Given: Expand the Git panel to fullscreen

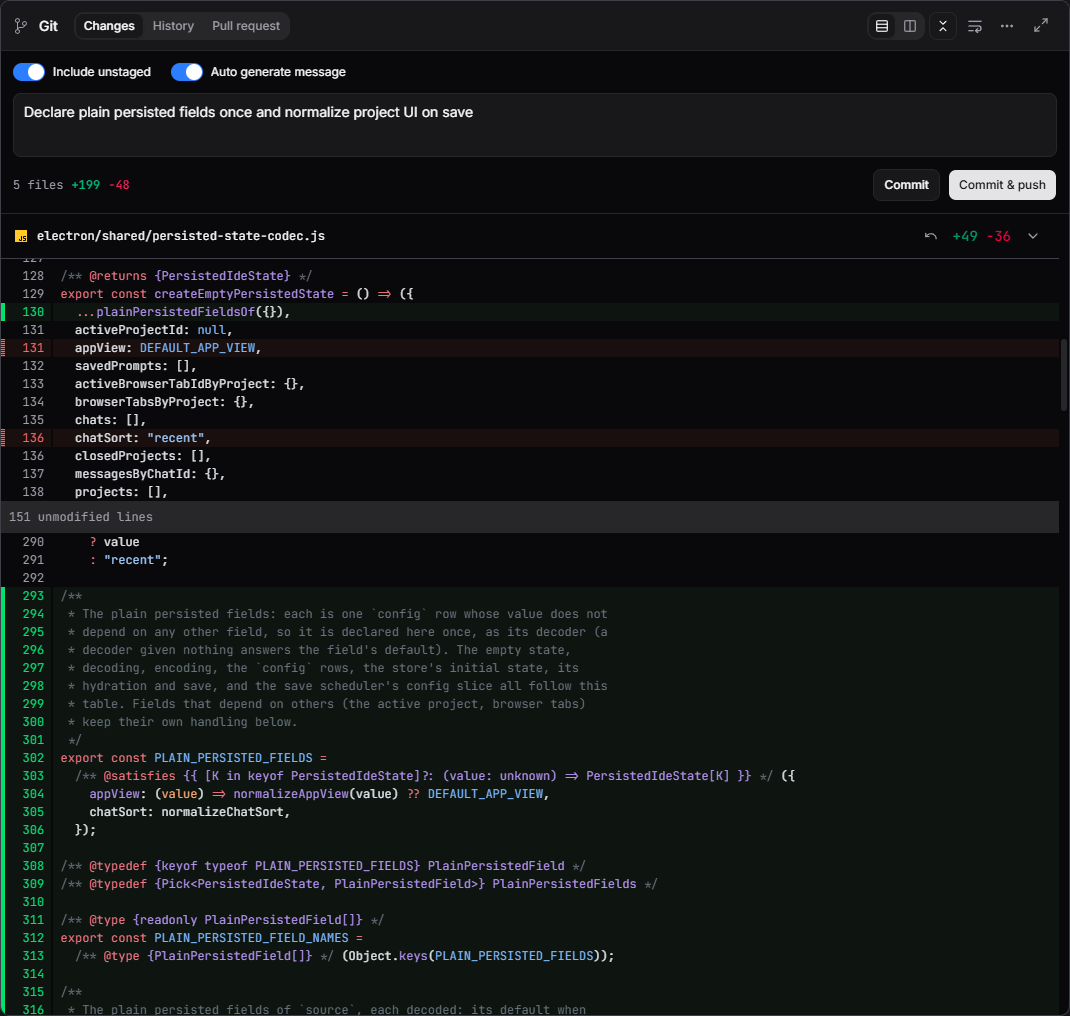Looking at the screenshot, I should coord(1041,26).
